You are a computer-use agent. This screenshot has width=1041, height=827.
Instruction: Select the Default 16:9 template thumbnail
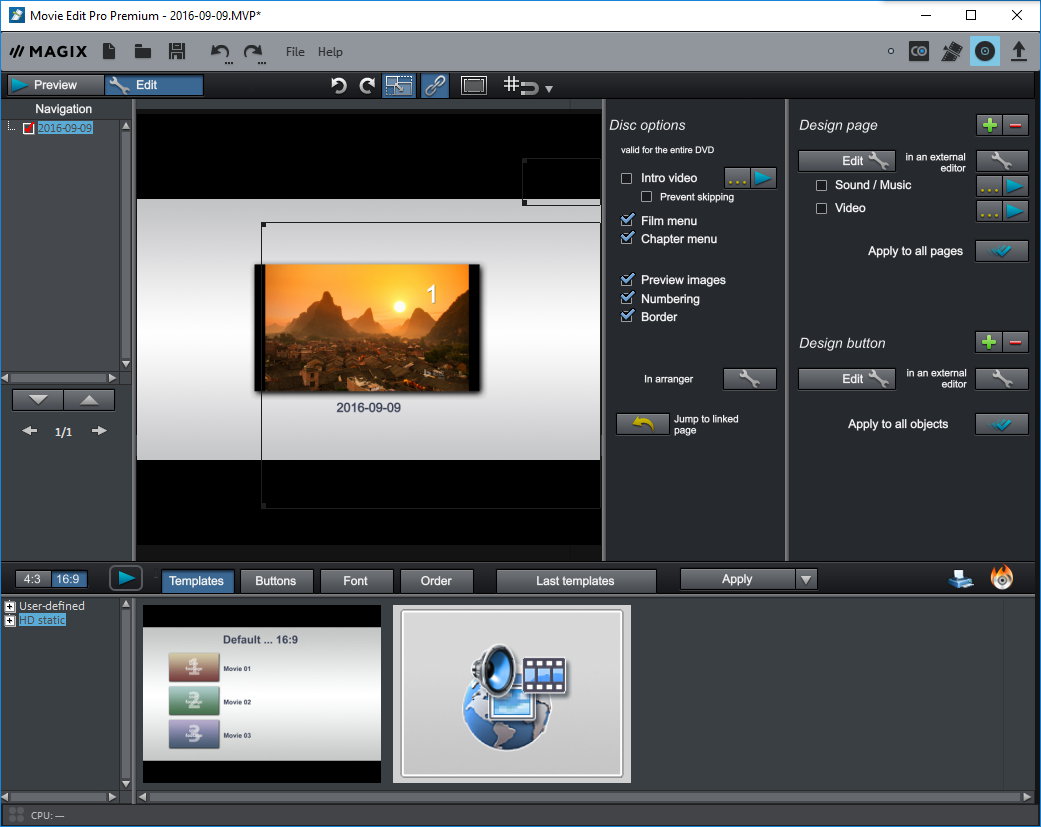[x=262, y=693]
